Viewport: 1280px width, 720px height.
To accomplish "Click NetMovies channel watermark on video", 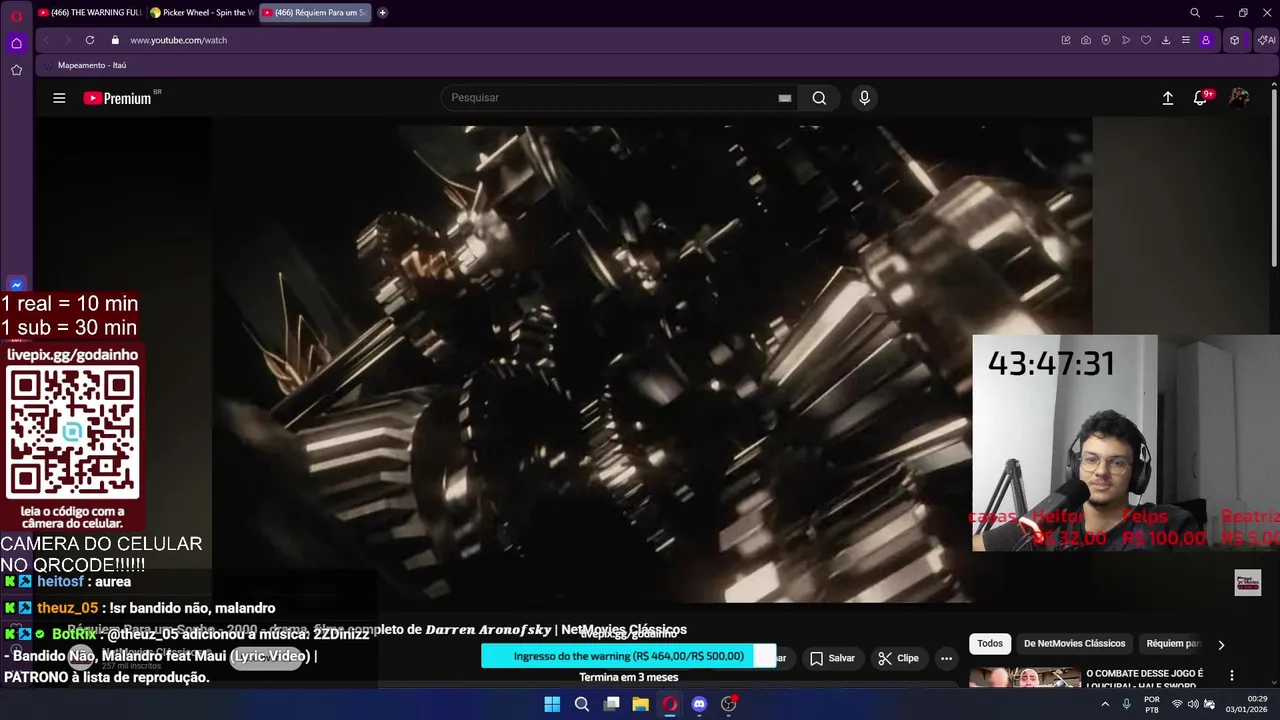I will (1248, 582).
